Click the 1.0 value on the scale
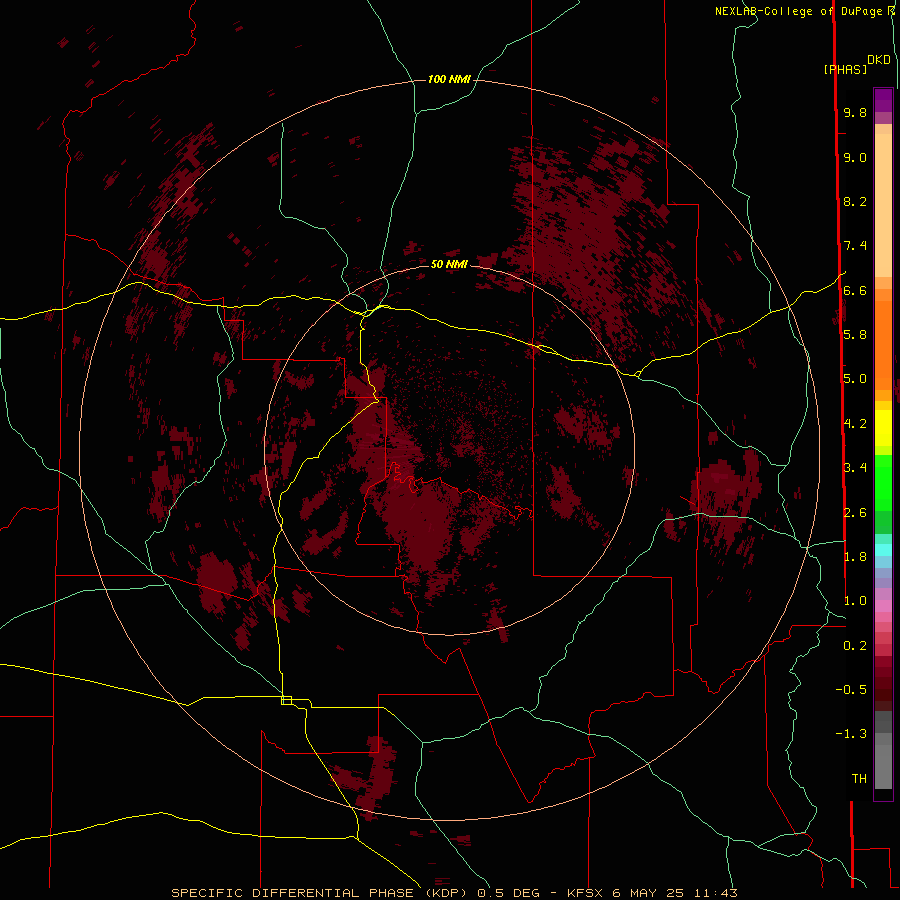The image size is (900, 900). 855,601
